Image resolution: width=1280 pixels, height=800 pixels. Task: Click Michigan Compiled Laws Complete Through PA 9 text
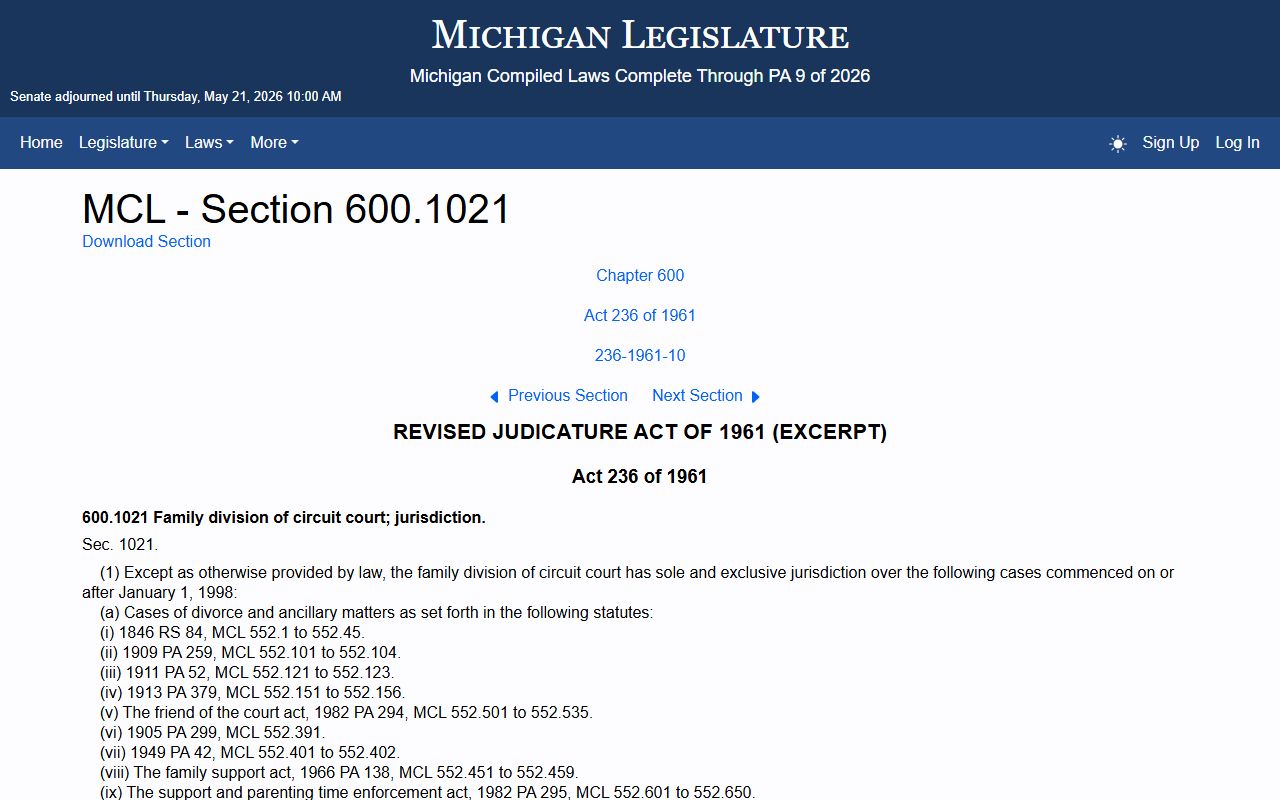(x=640, y=76)
